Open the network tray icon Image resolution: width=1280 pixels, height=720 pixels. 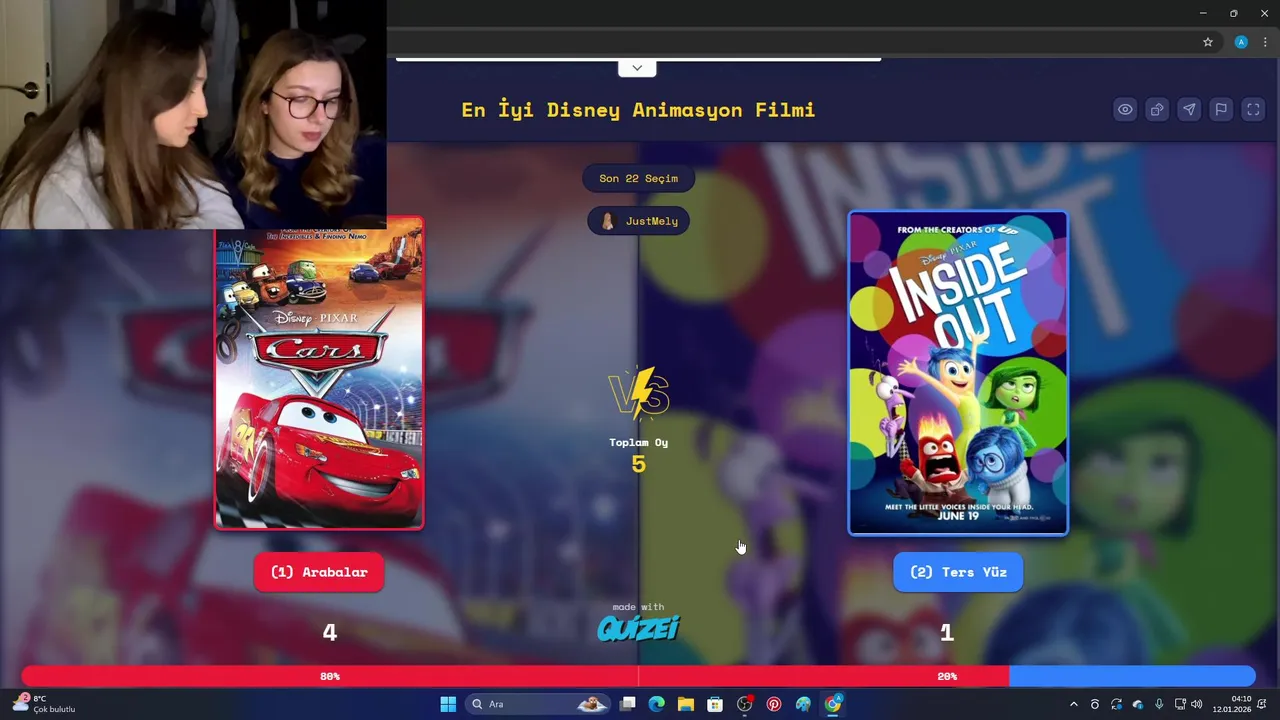coord(1180,704)
